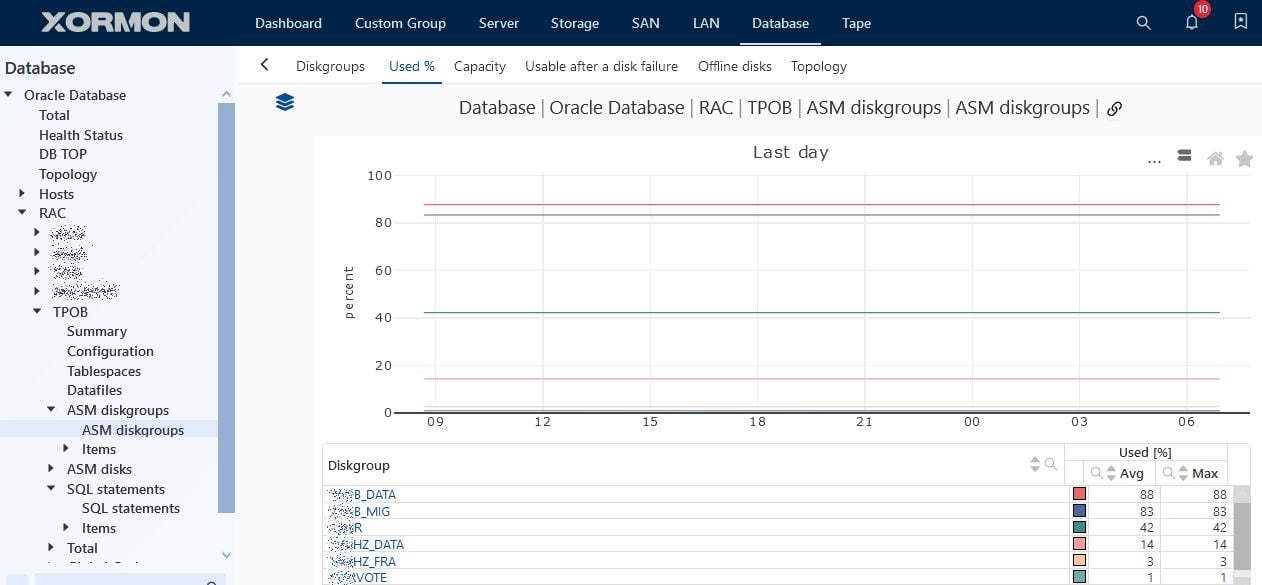Expand the Hosts tree node

(x=22, y=194)
